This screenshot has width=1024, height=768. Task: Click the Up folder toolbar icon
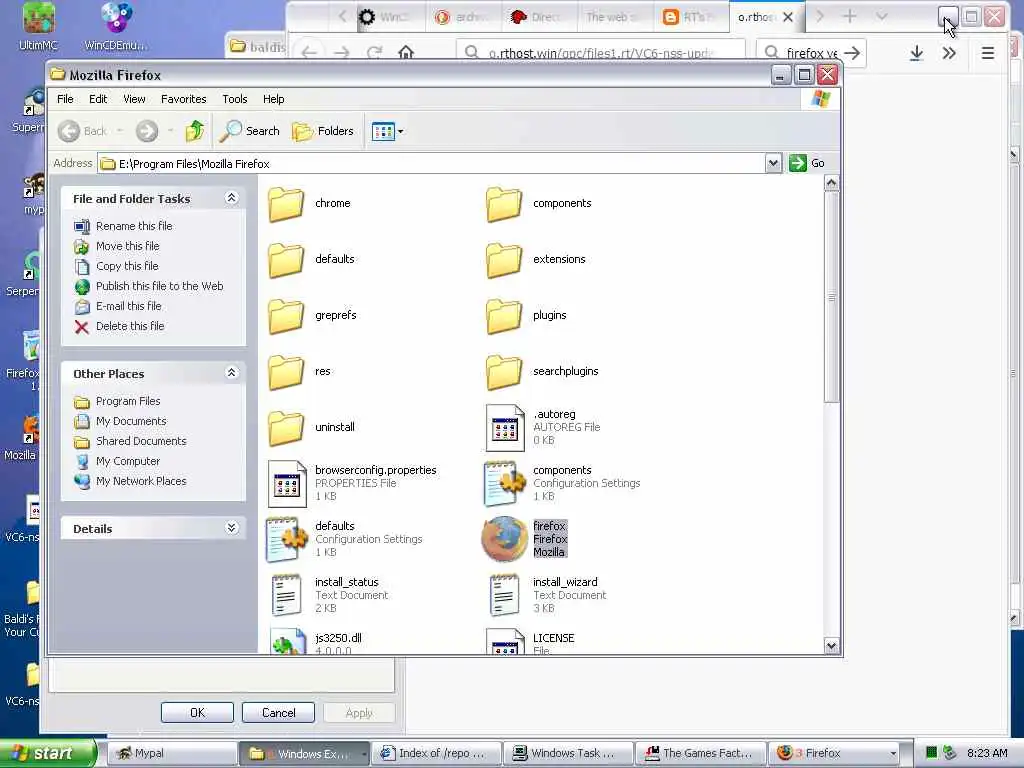click(195, 131)
